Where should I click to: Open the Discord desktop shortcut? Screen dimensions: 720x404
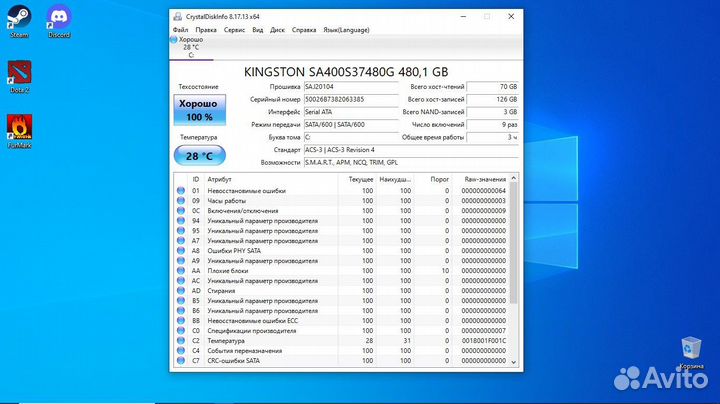(x=59, y=22)
